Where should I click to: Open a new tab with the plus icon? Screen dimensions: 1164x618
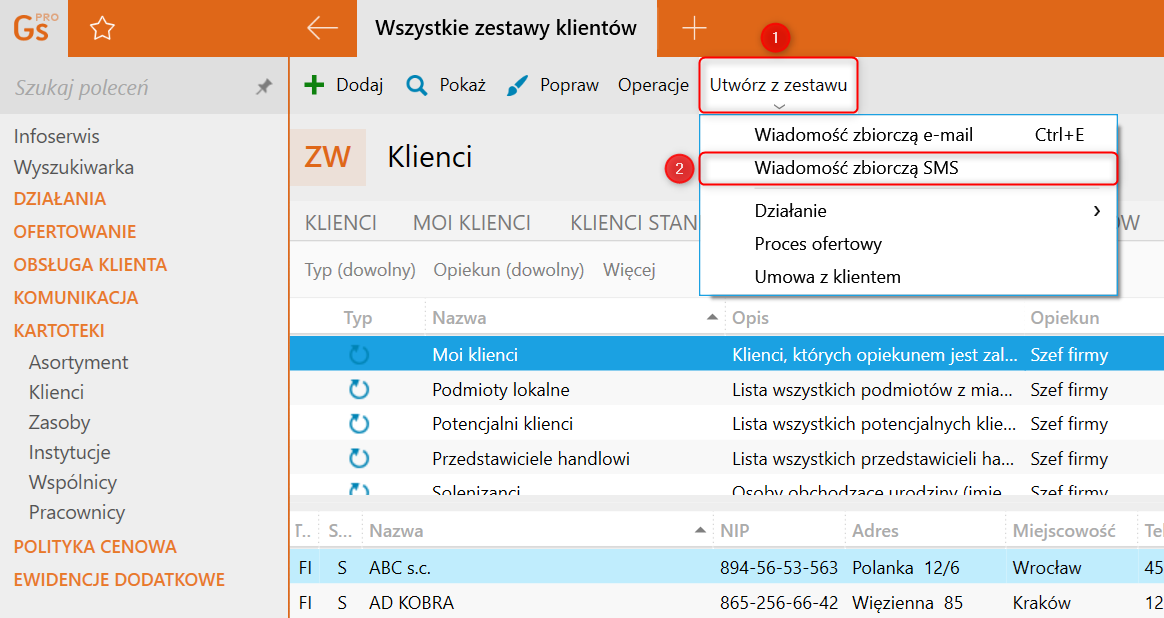pos(694,28)
